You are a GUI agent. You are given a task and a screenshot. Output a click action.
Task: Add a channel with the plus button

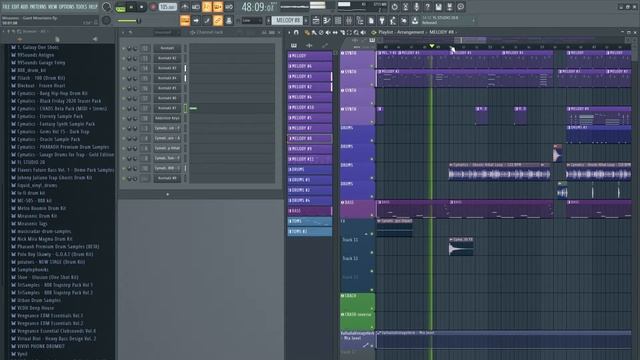click(167, 194)
